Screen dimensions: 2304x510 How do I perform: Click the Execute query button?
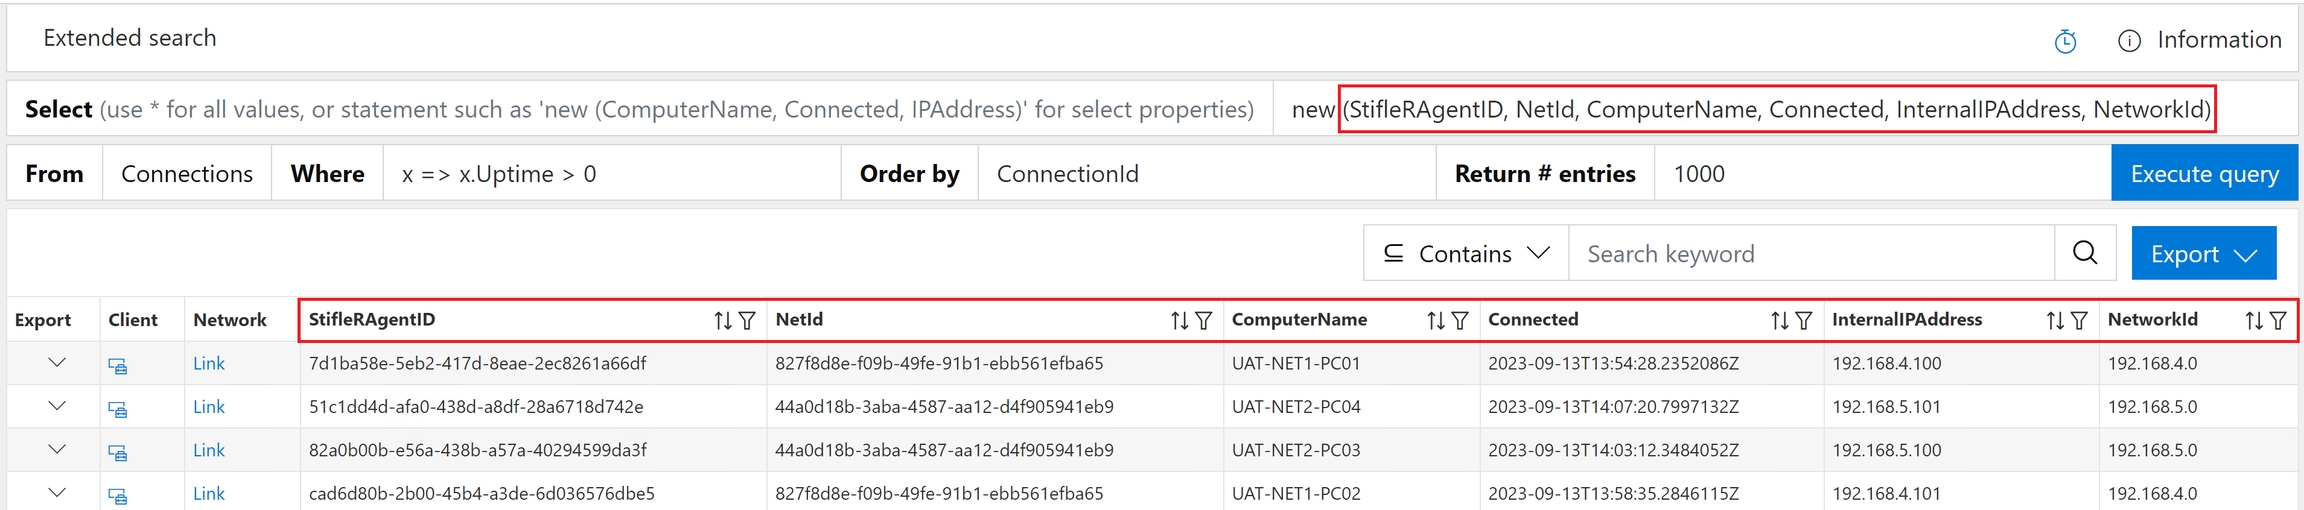(2204, 174)
